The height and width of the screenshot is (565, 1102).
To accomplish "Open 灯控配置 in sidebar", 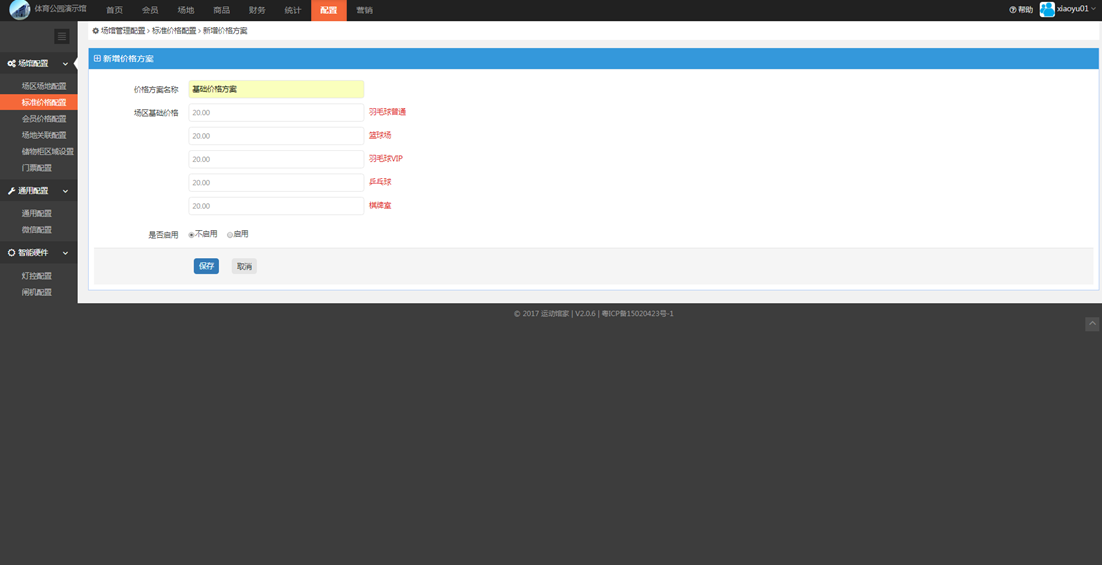I will click(39, 275).
